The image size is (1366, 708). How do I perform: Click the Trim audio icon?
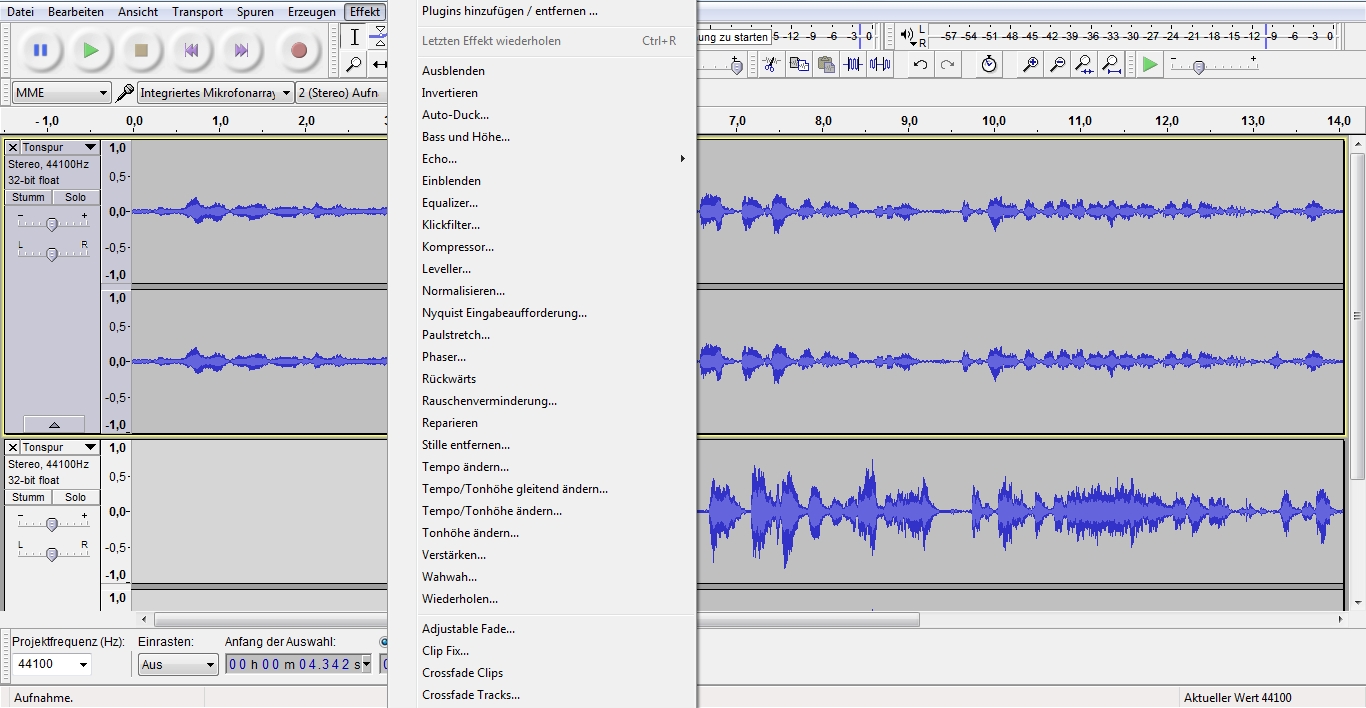click(x=853, y=65)
